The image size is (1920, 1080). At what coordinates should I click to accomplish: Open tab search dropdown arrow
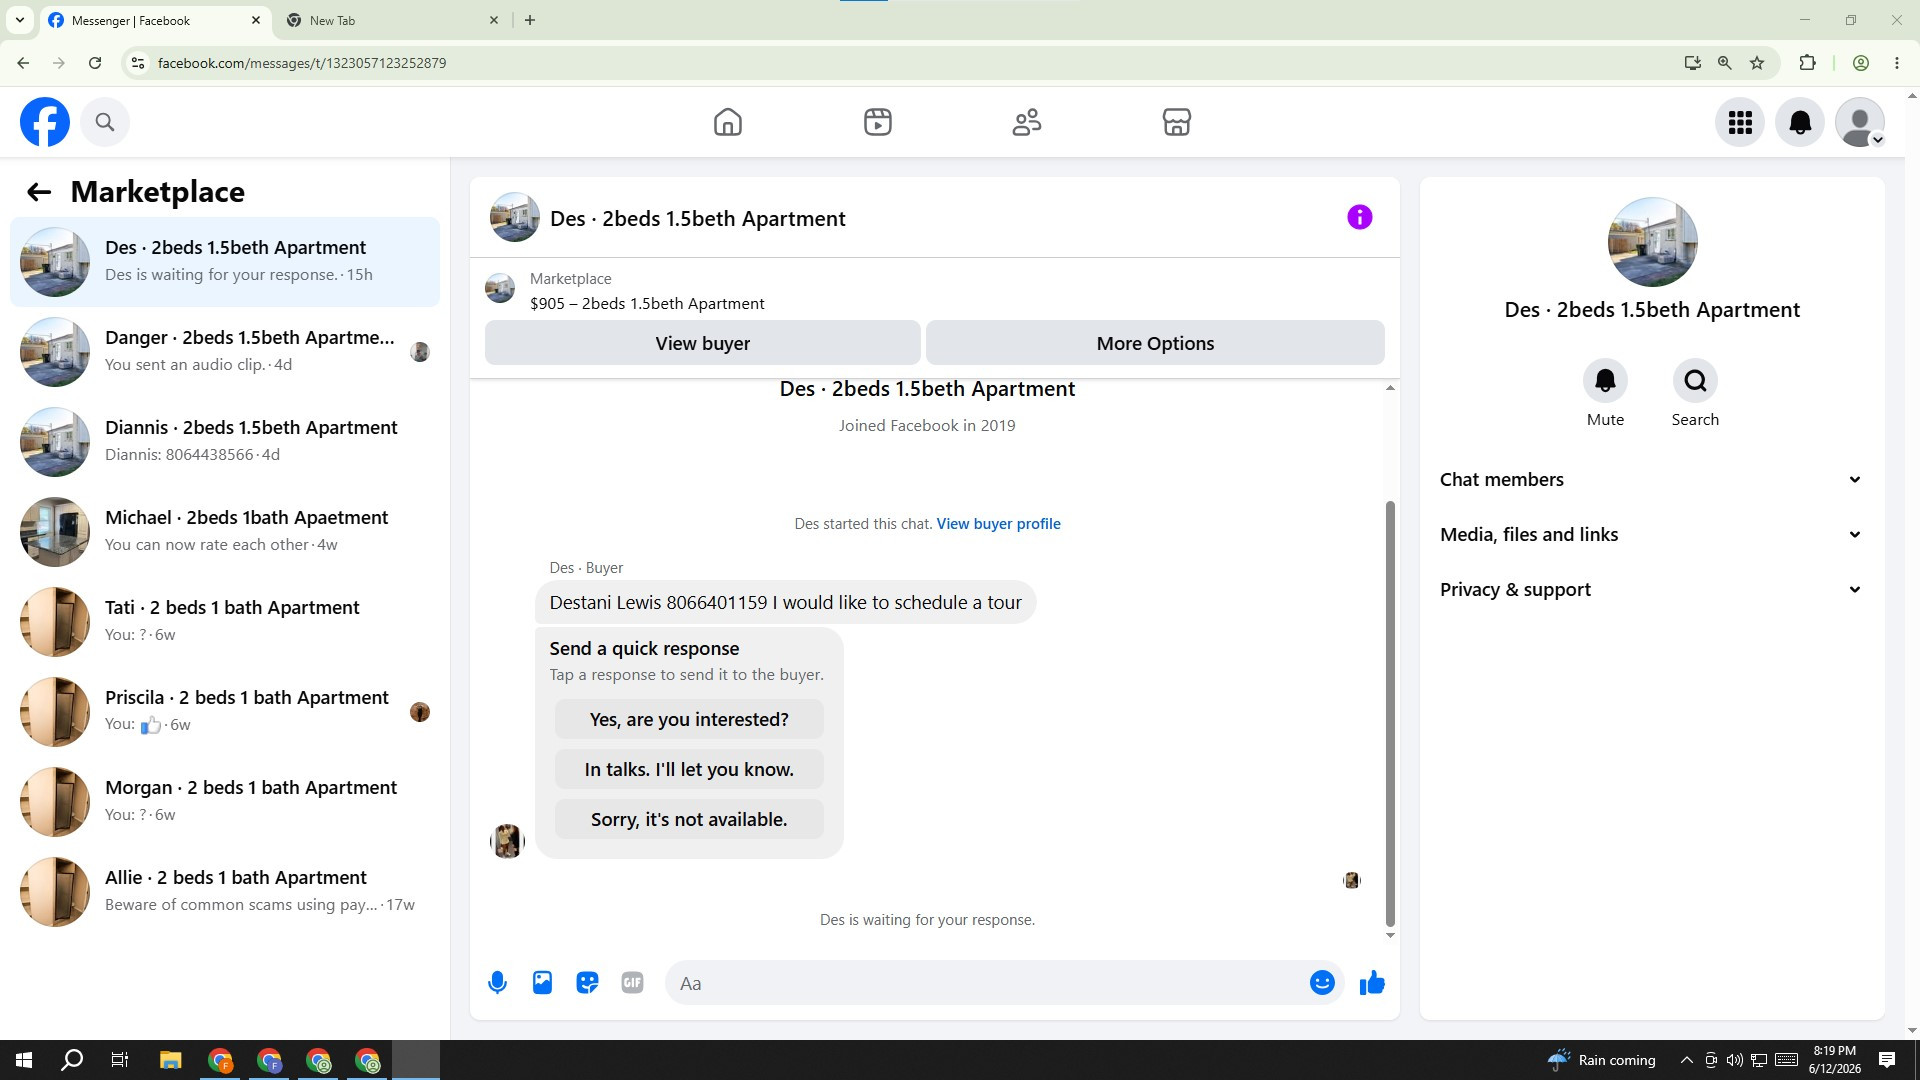pos(19,20)
